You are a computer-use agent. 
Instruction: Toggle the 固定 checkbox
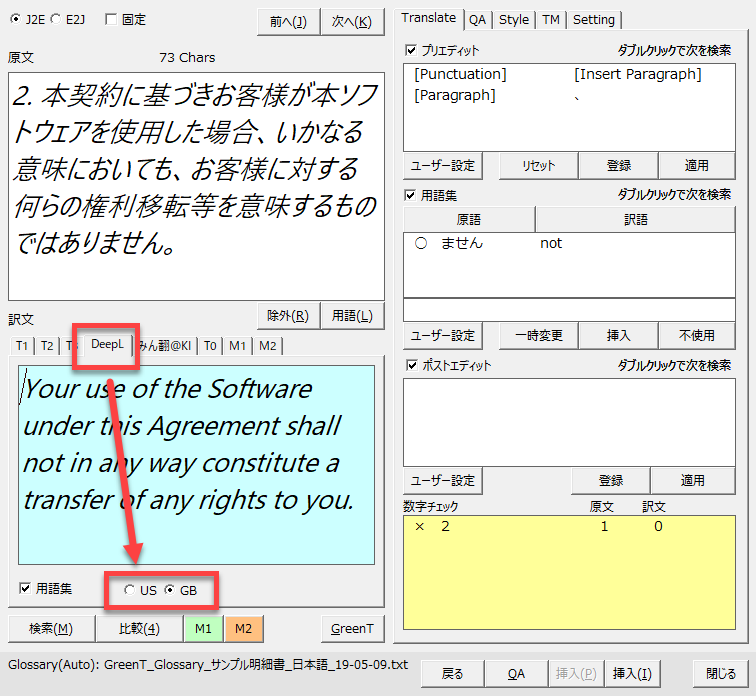click(x=110, y=19)
